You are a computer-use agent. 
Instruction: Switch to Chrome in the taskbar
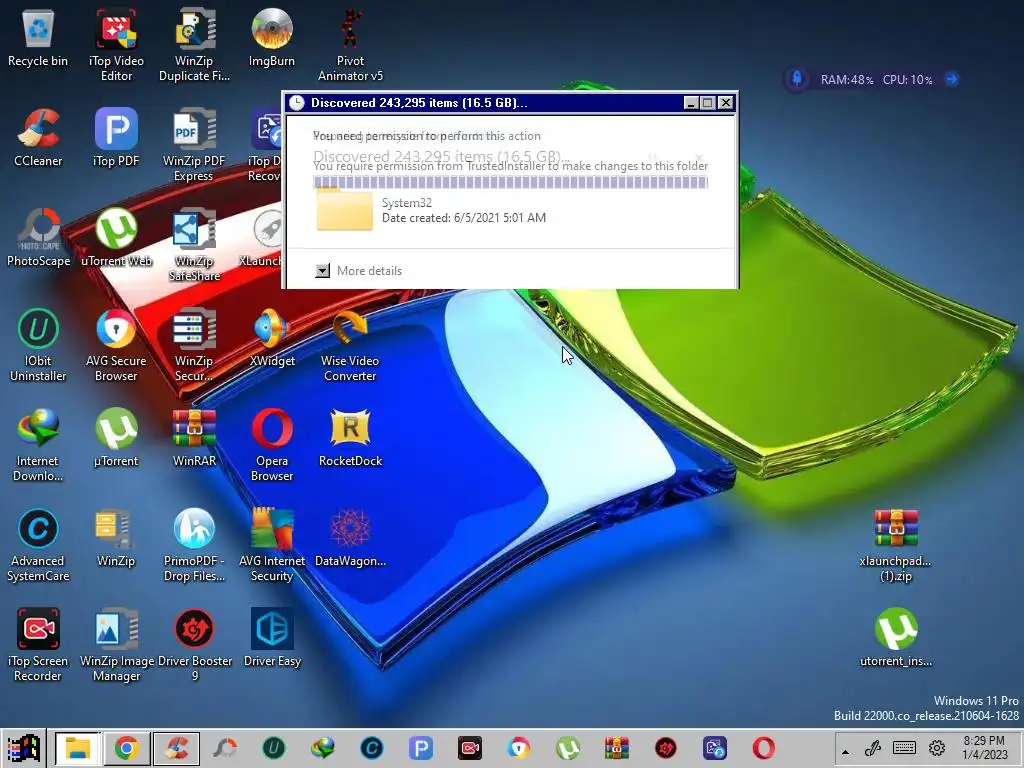coord(127,748)
